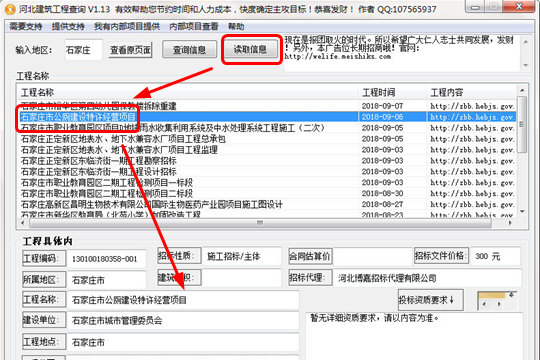Screen dimensions: 540x360
Task: Click date cell 2018-08-27
Action: click(382, 205)
